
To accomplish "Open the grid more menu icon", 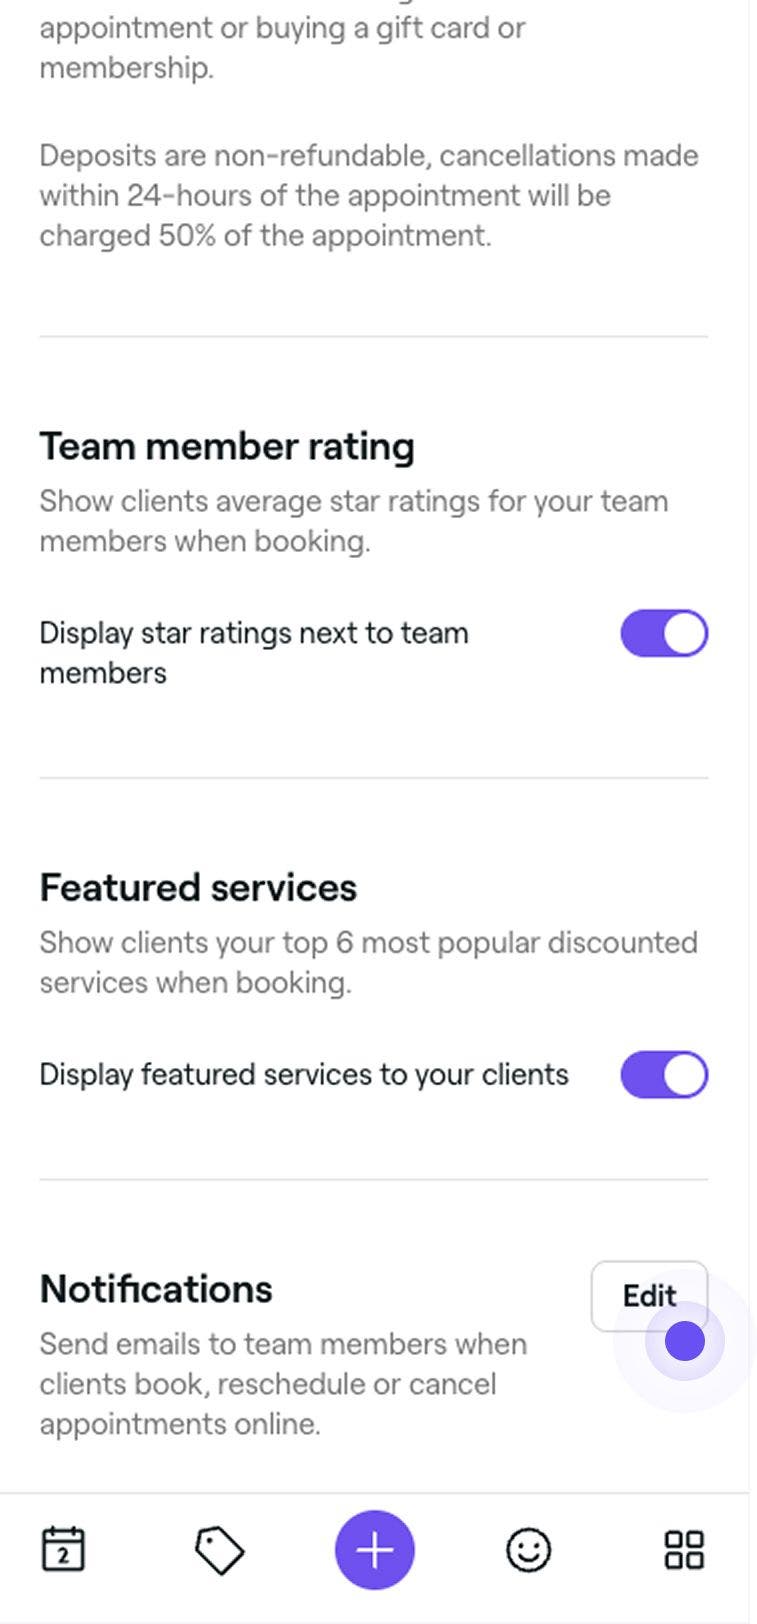I will coord(684,1550).
